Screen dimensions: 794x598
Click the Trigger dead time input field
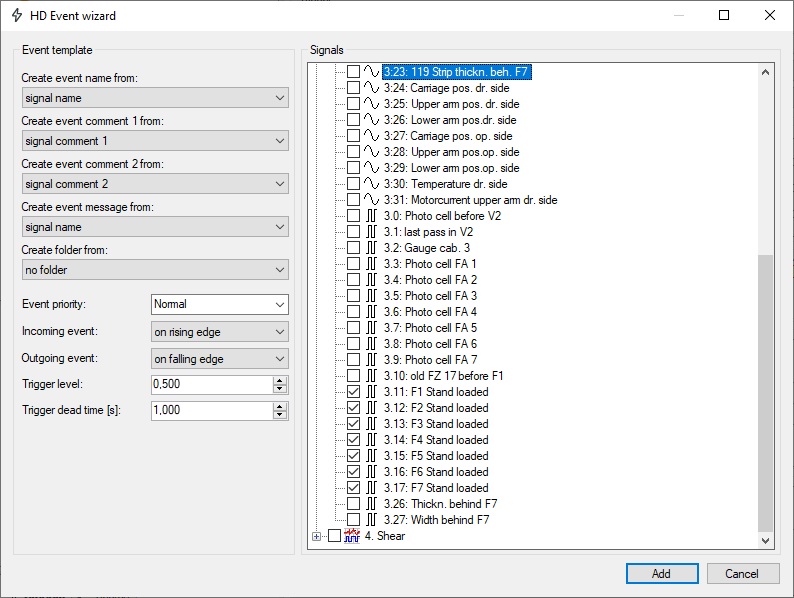[x=210, y=411]
